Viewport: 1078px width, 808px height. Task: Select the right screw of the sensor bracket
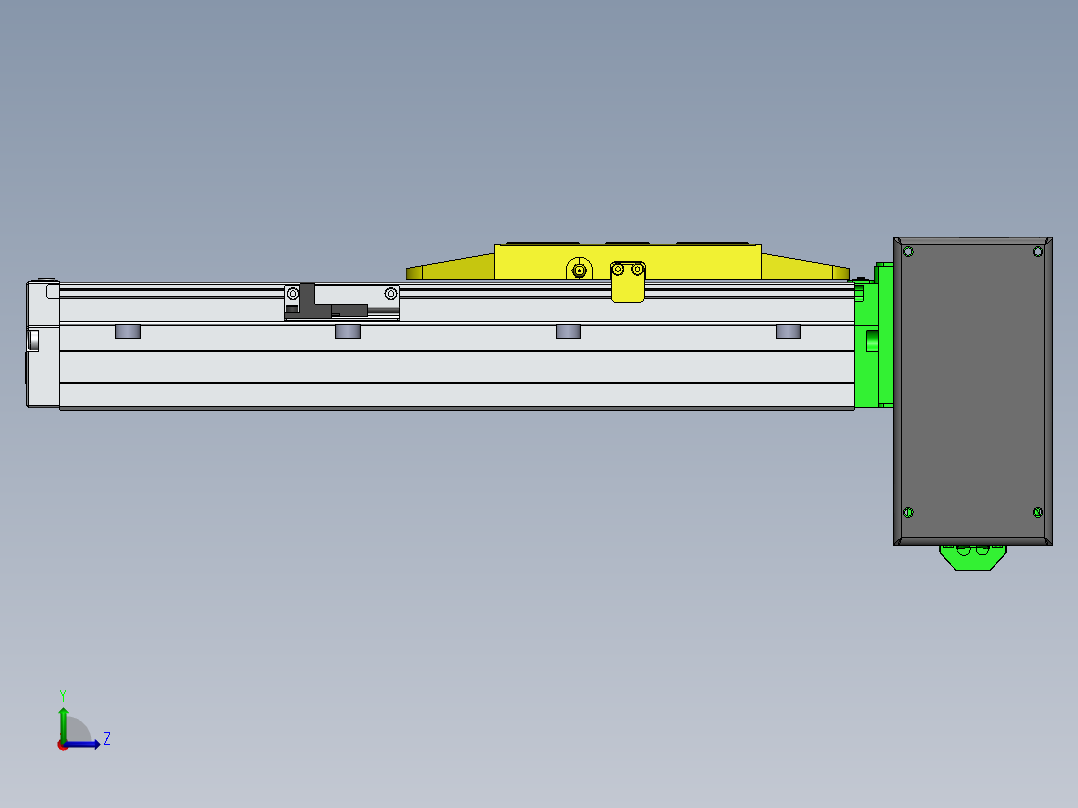tap(390, 294)
